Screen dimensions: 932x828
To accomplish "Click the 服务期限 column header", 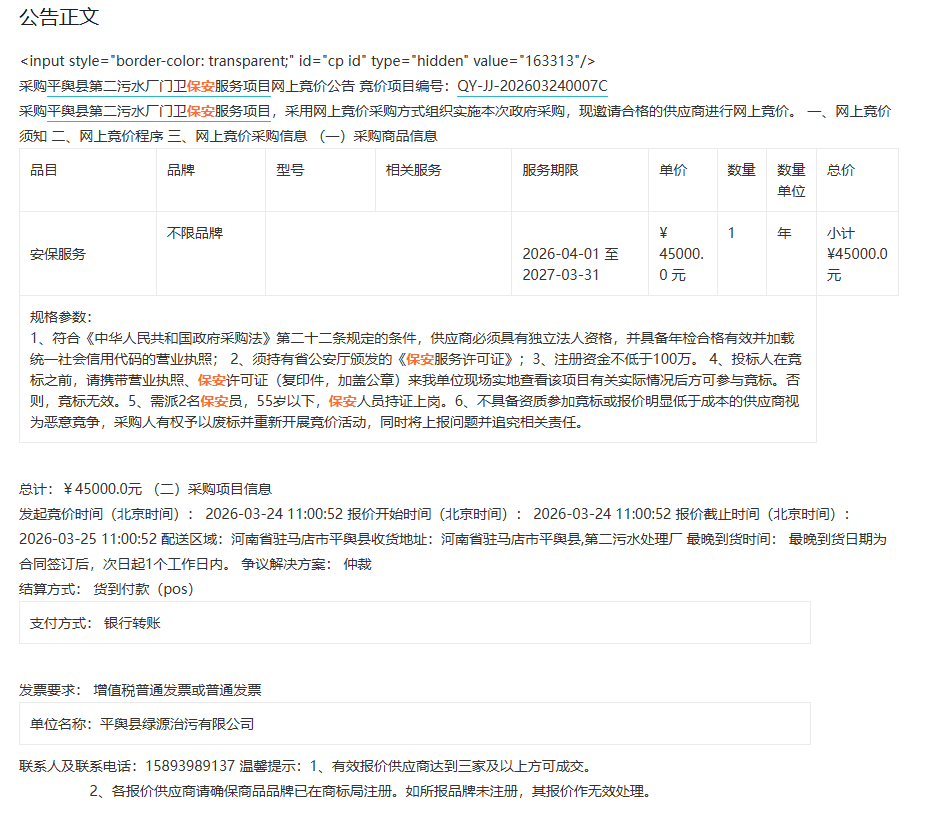I will point(550,171).
